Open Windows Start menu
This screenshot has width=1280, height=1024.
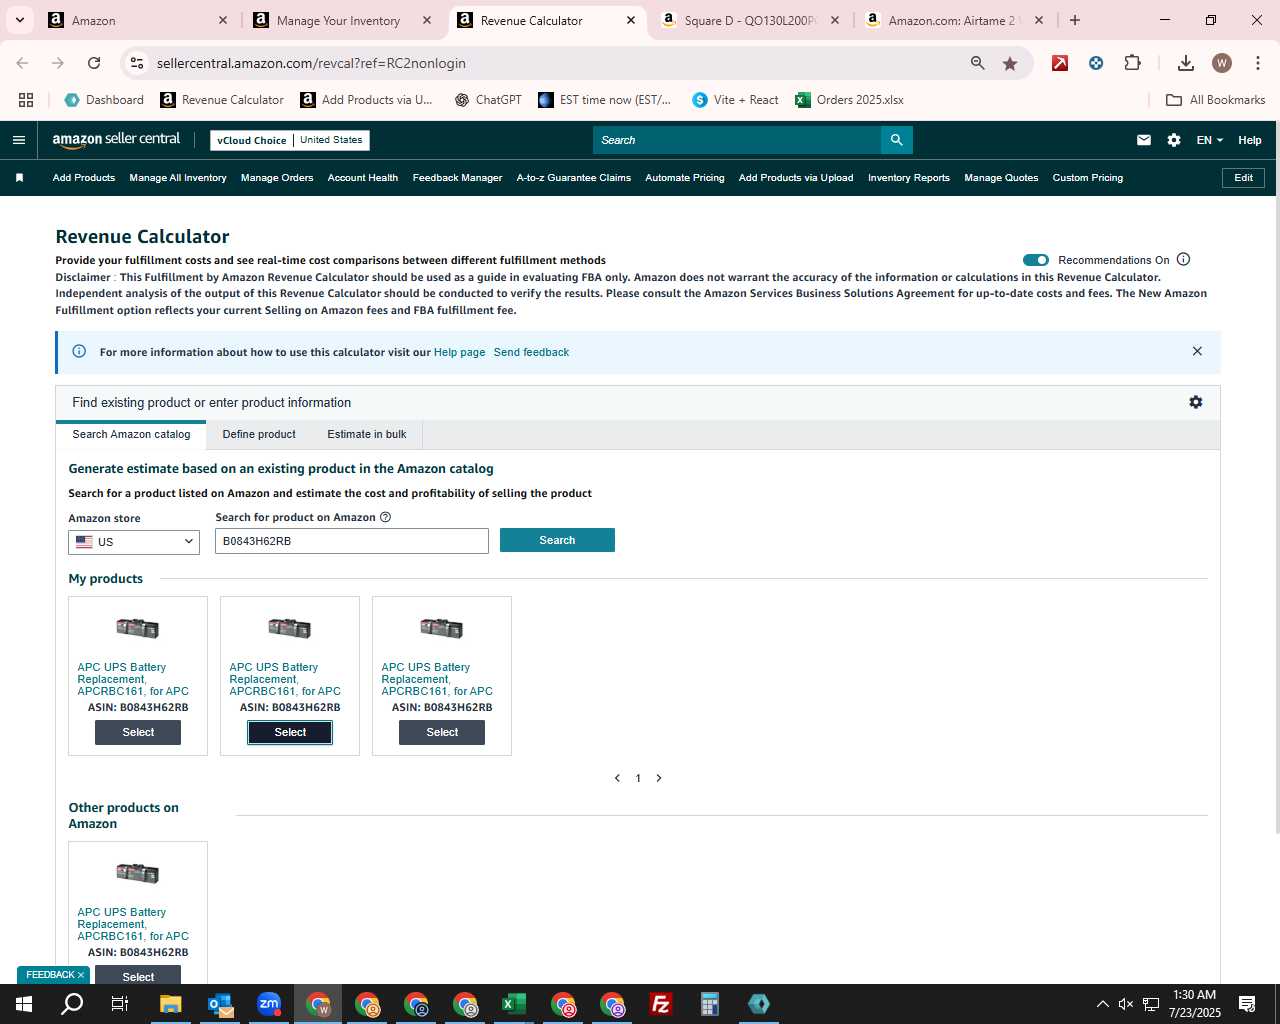tap(24, 1004)
